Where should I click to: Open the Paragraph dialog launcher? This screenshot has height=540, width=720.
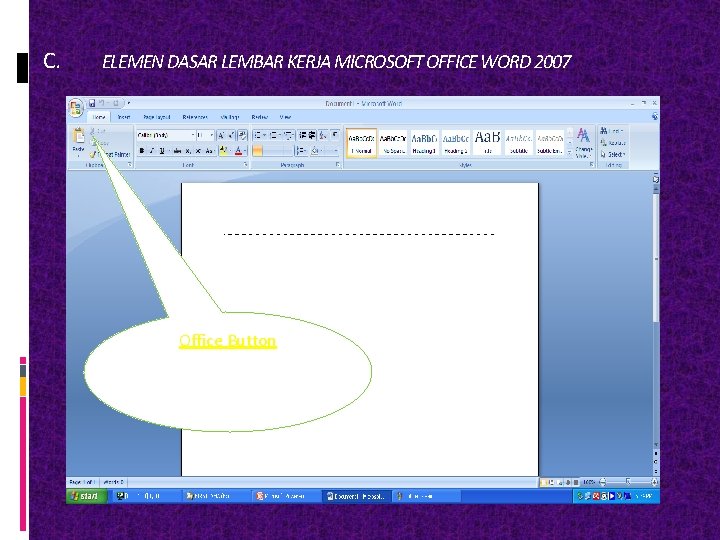338,164
